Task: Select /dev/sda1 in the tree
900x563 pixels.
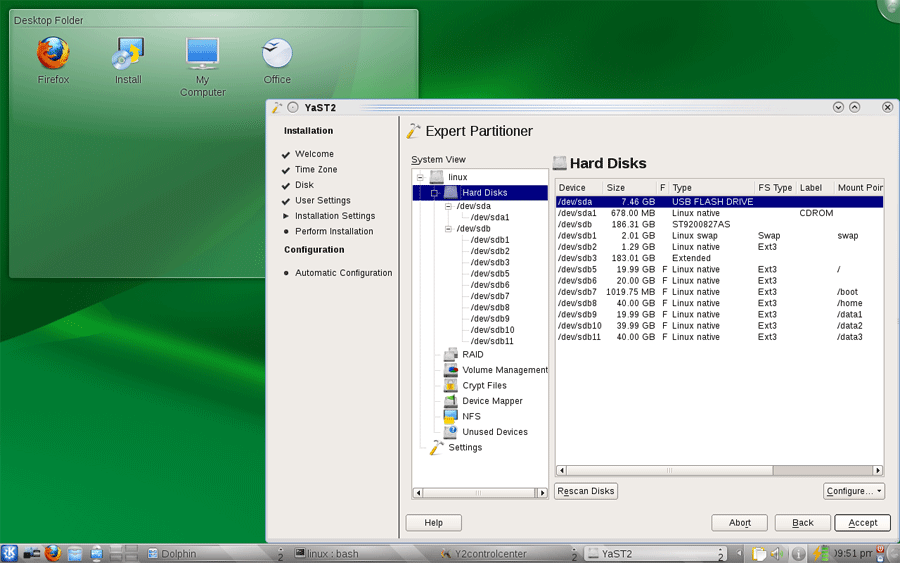Action: point(490,218)
